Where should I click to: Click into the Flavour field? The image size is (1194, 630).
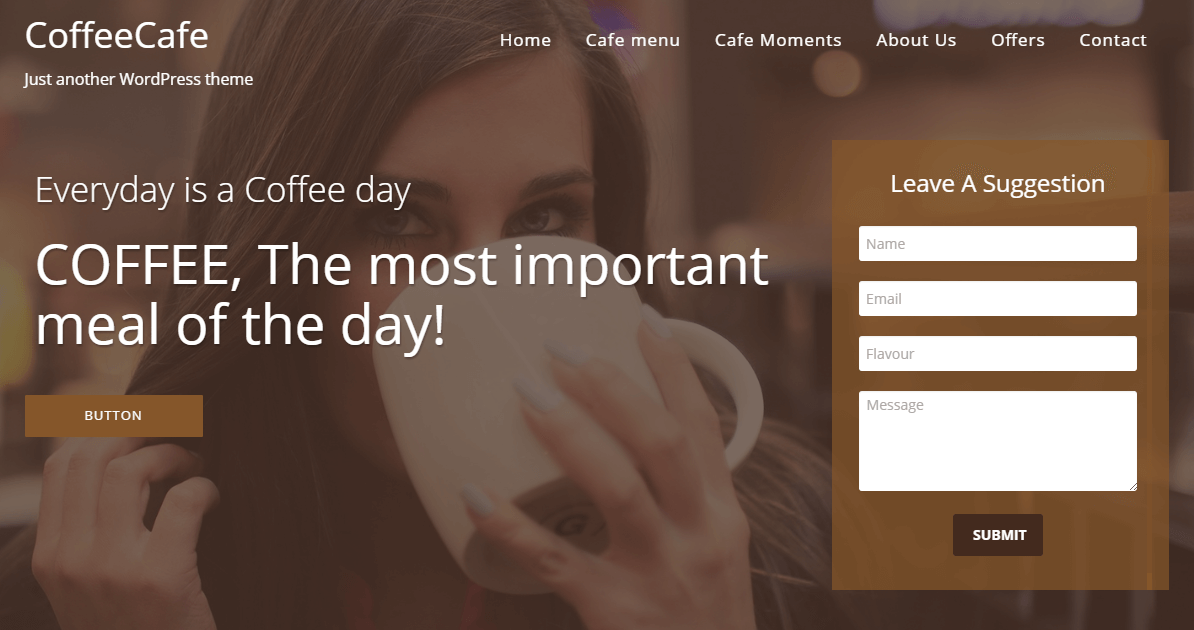point(998,353)
